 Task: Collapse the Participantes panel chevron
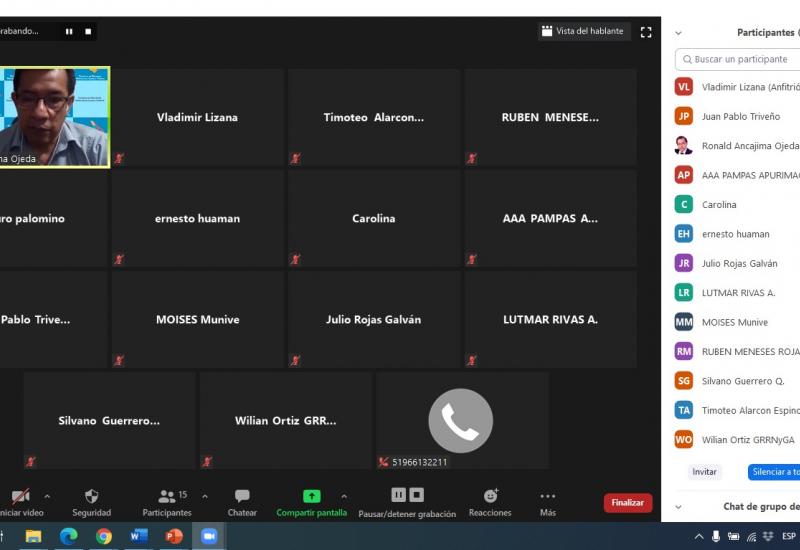tap(678, 33)
